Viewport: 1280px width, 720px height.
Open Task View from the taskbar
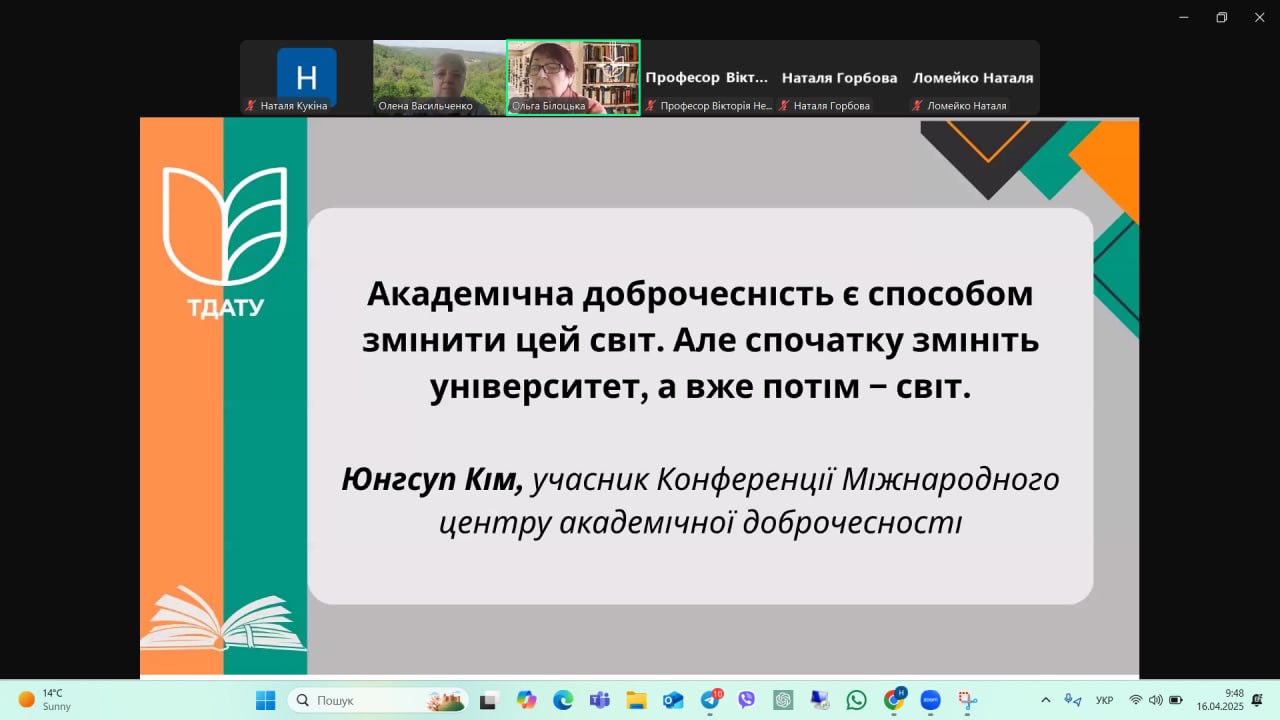(x=489, y=700)
